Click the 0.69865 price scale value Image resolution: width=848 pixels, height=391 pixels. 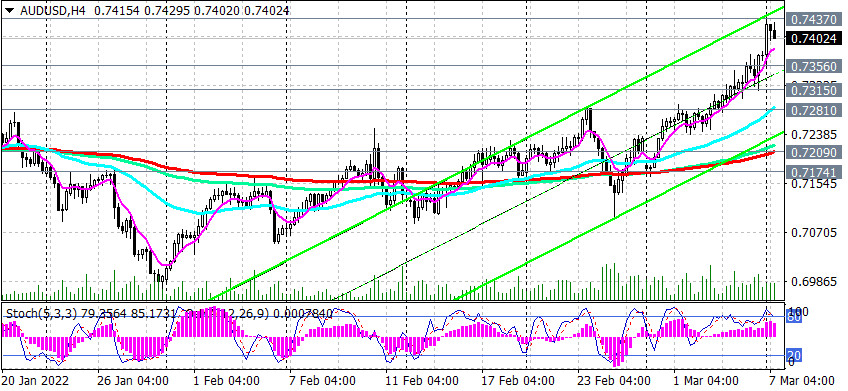coord(814,282)
